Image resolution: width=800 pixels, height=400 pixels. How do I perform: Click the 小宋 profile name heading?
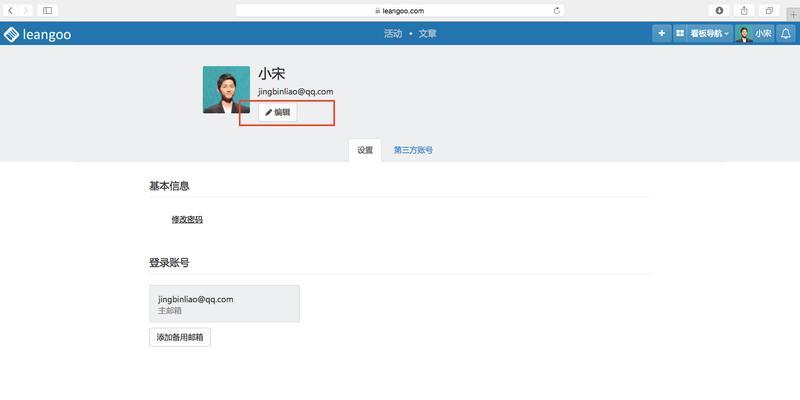[271, 74]
